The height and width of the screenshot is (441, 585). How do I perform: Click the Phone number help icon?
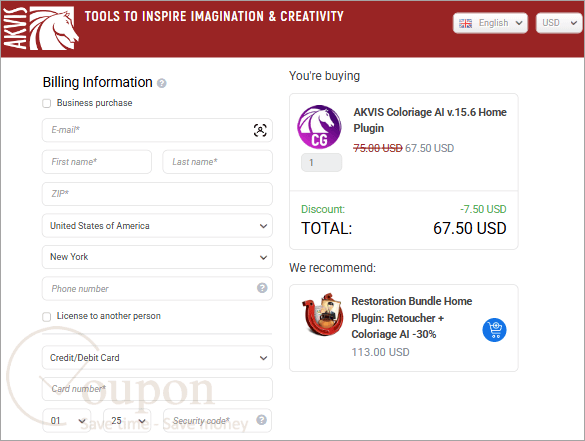pos(262,288)
